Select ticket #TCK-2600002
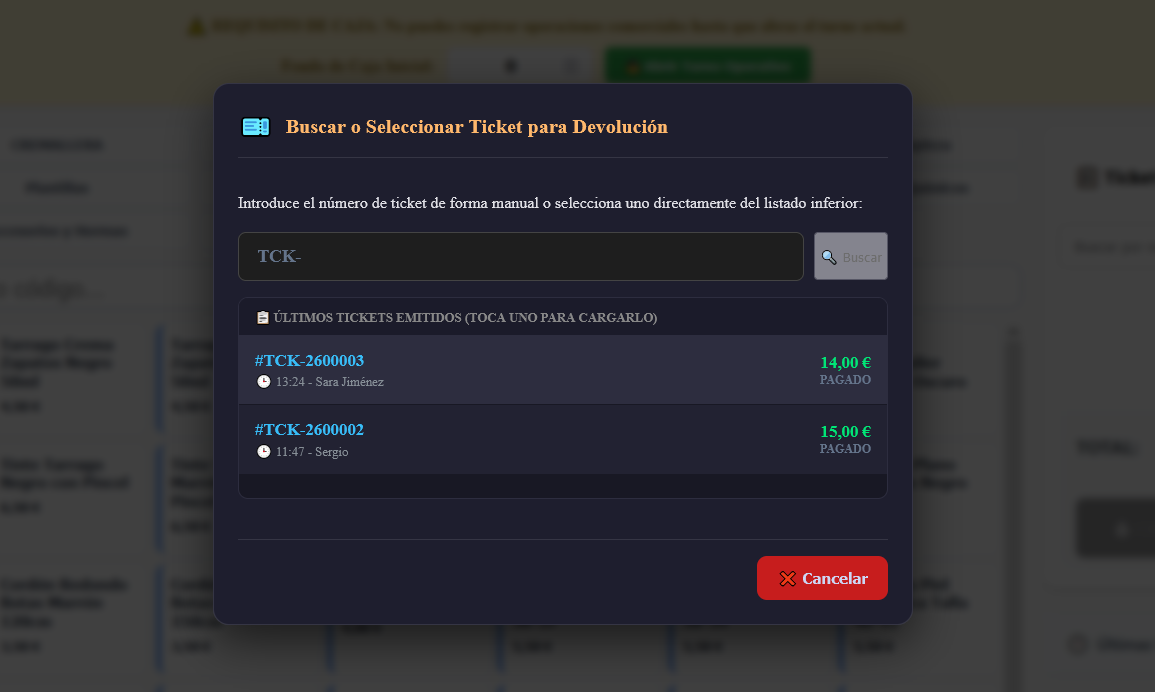 coord(309,430)
